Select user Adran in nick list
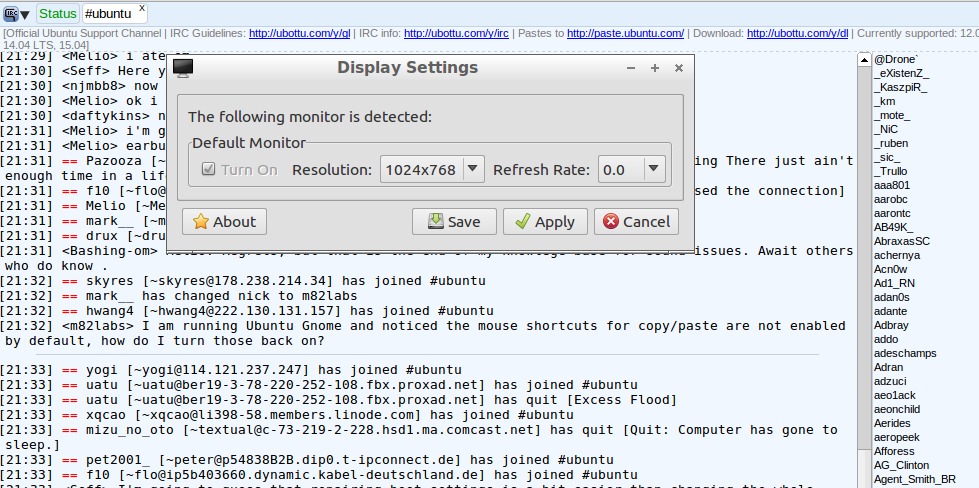 pos(889,368)
